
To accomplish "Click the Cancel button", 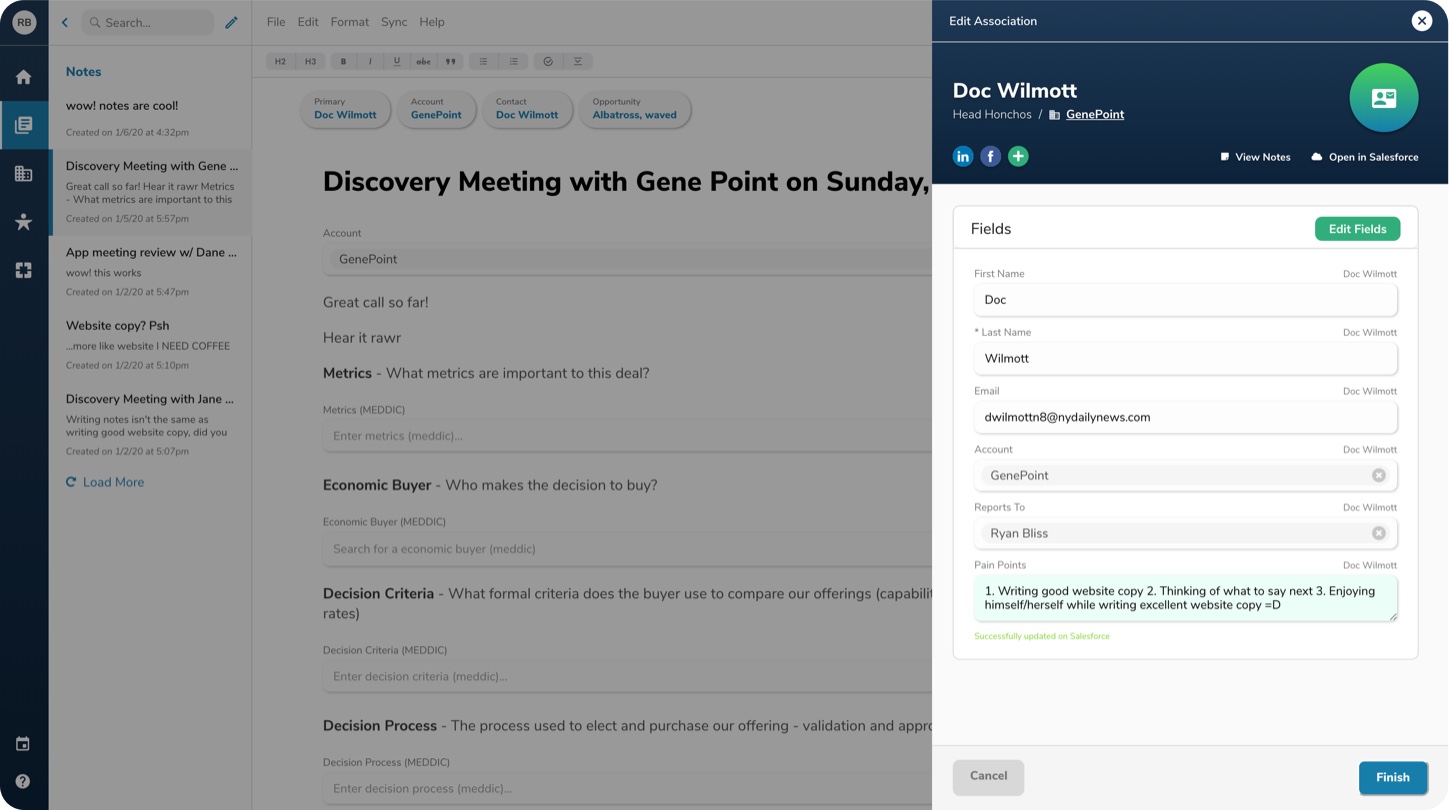I will point(988,776).
